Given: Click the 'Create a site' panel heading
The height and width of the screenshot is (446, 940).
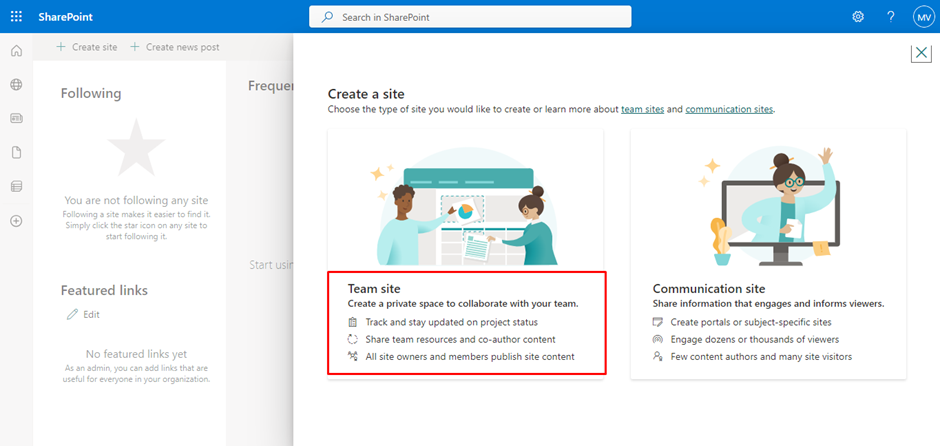Looking at the screenshot, I should point(366,94).
